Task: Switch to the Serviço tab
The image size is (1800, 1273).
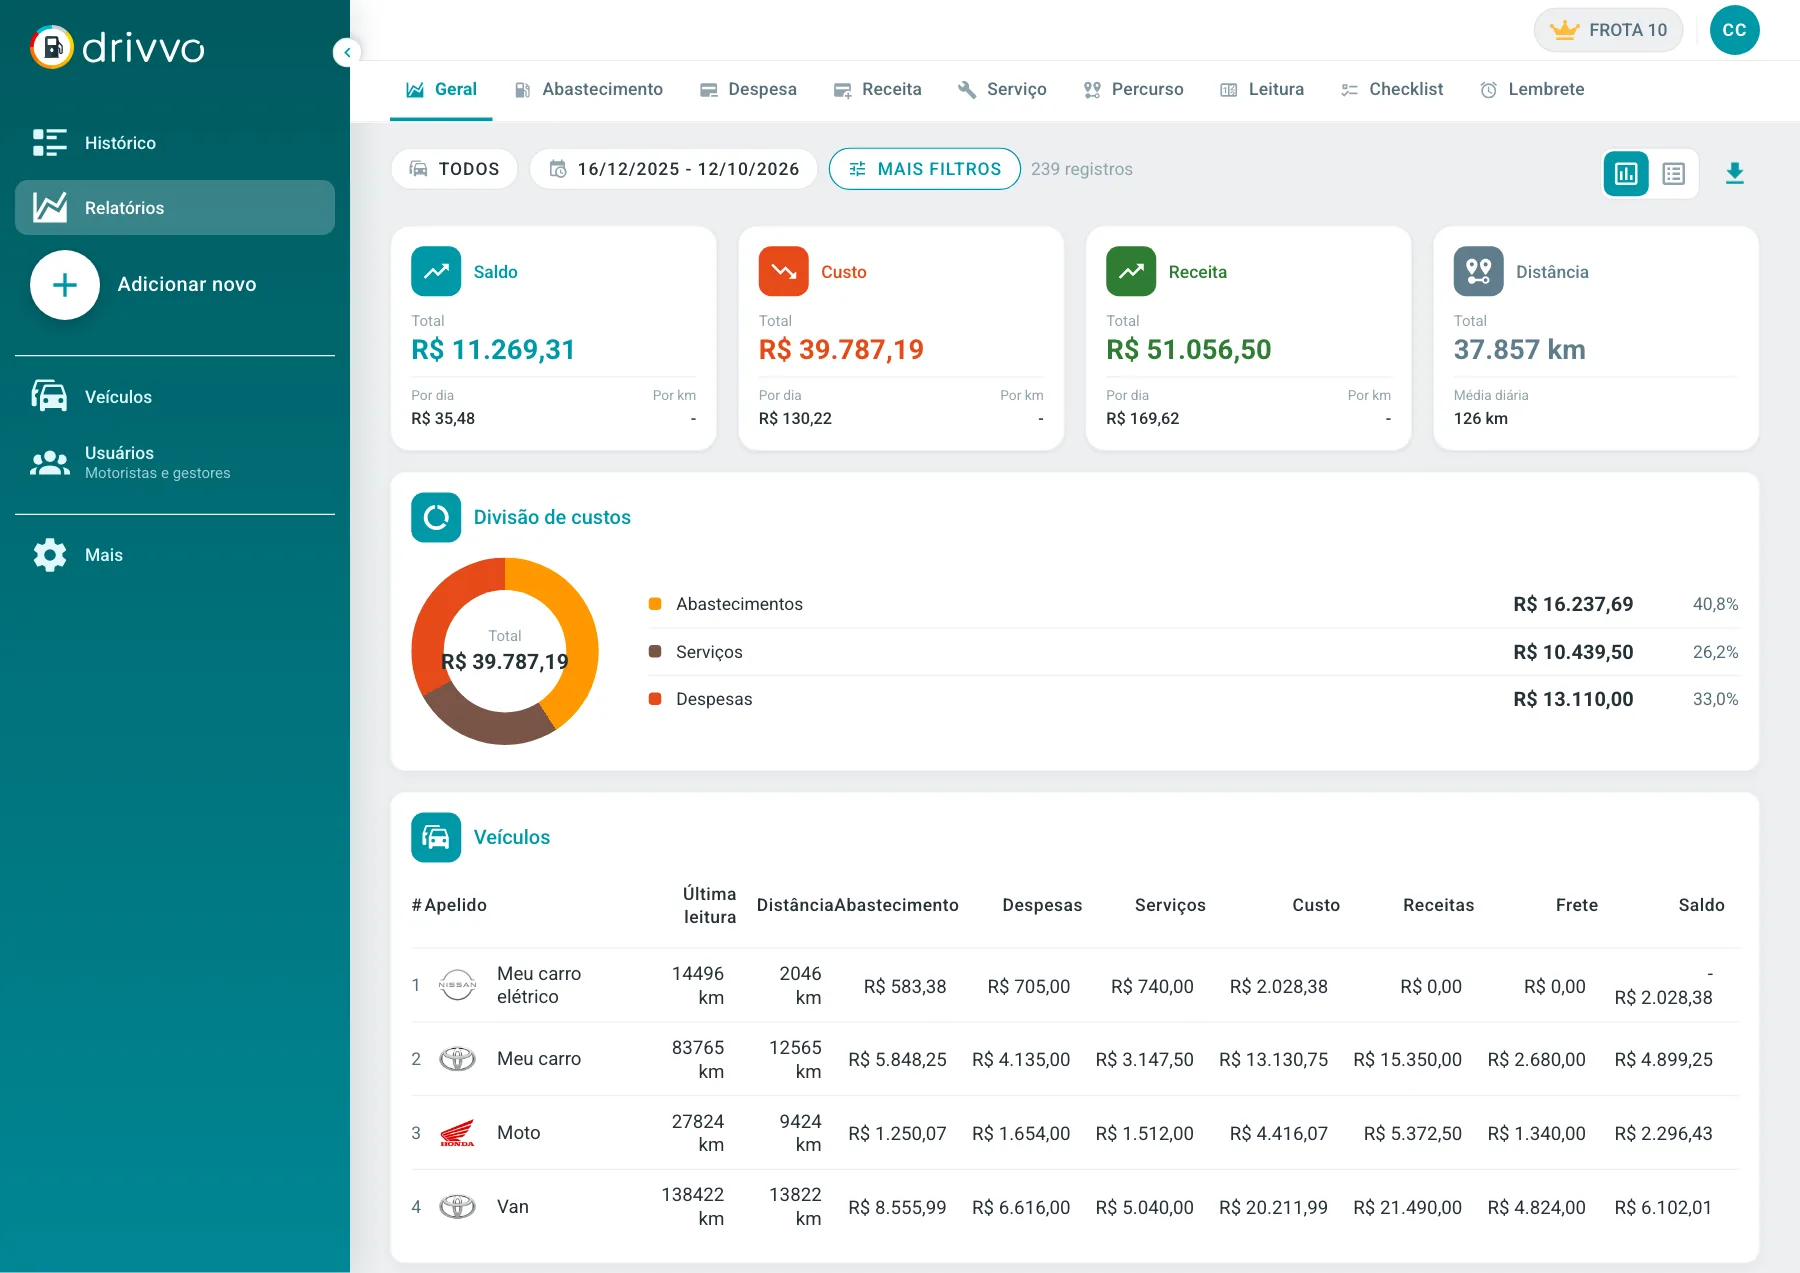Action: click(1002, 90)
